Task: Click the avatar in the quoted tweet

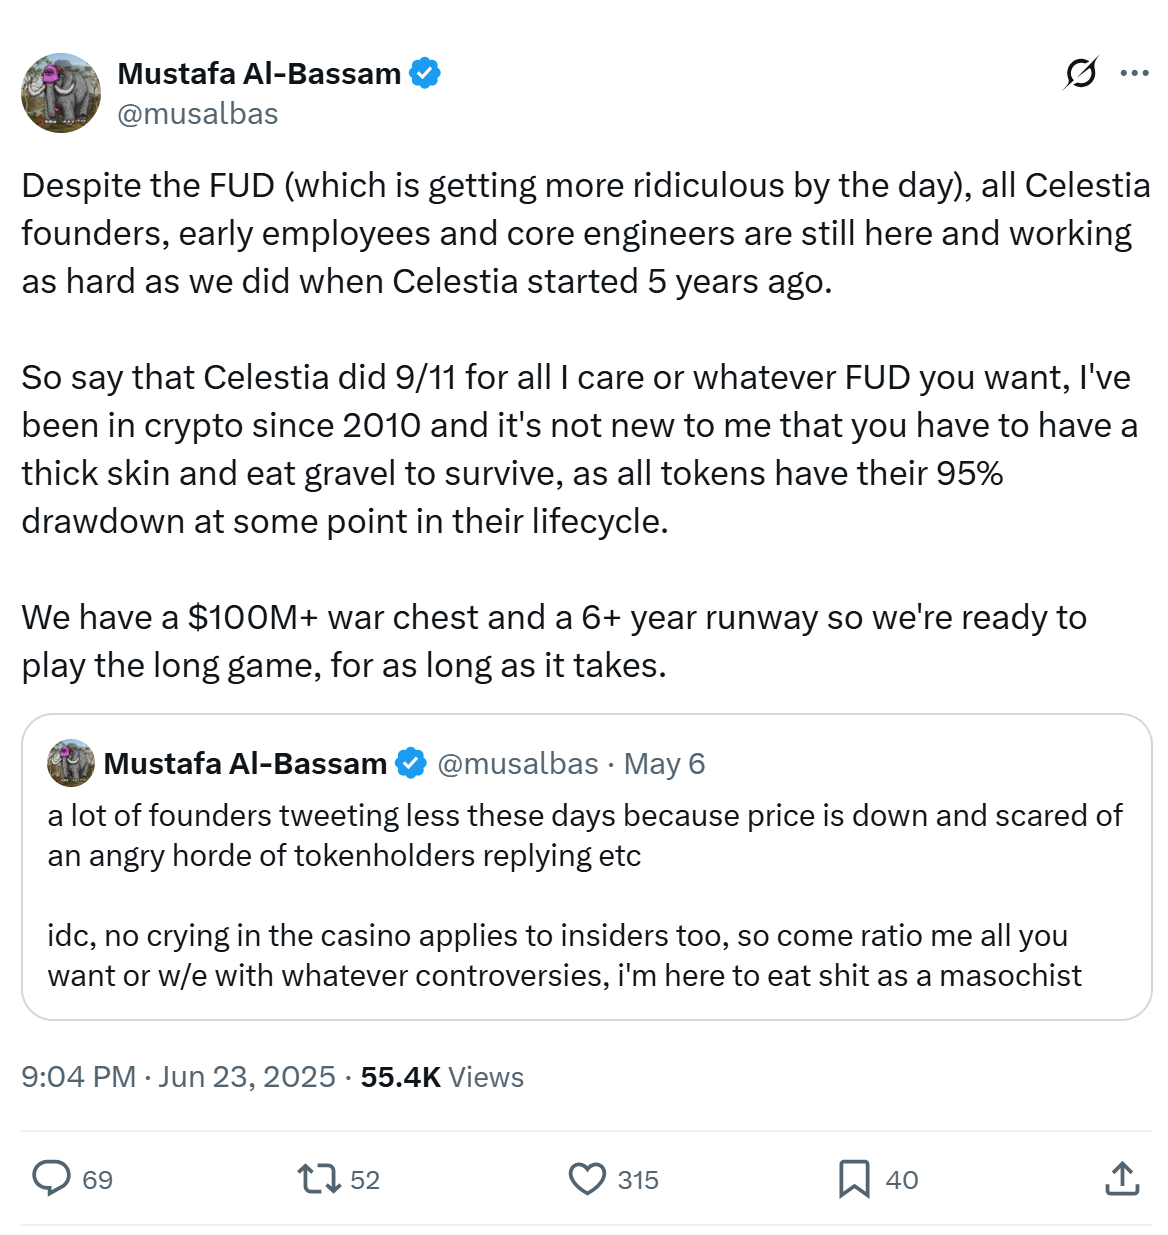Action: point(66,763)
